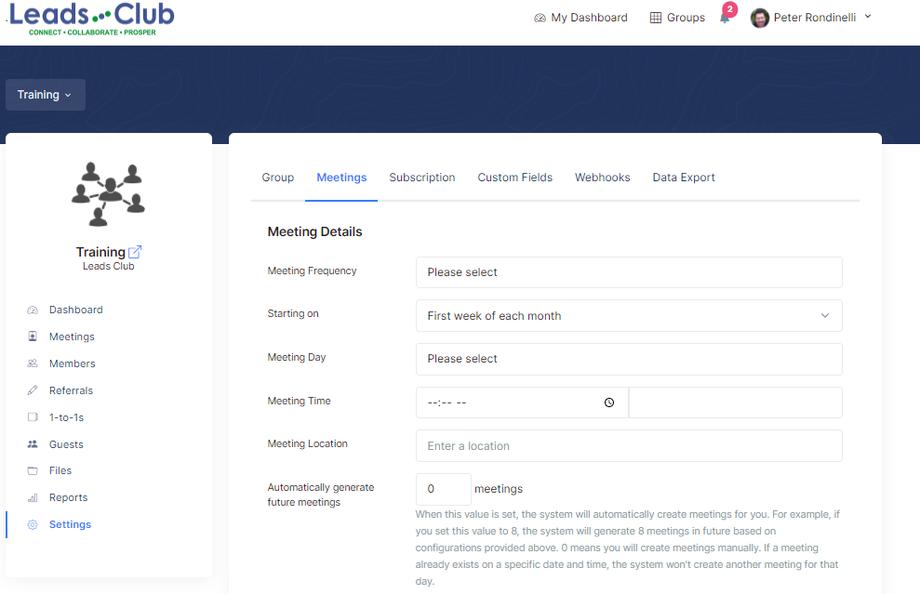Open Meetings in the sidebar
The width and height of the screenshot is (920, 594).
point(72,337)
